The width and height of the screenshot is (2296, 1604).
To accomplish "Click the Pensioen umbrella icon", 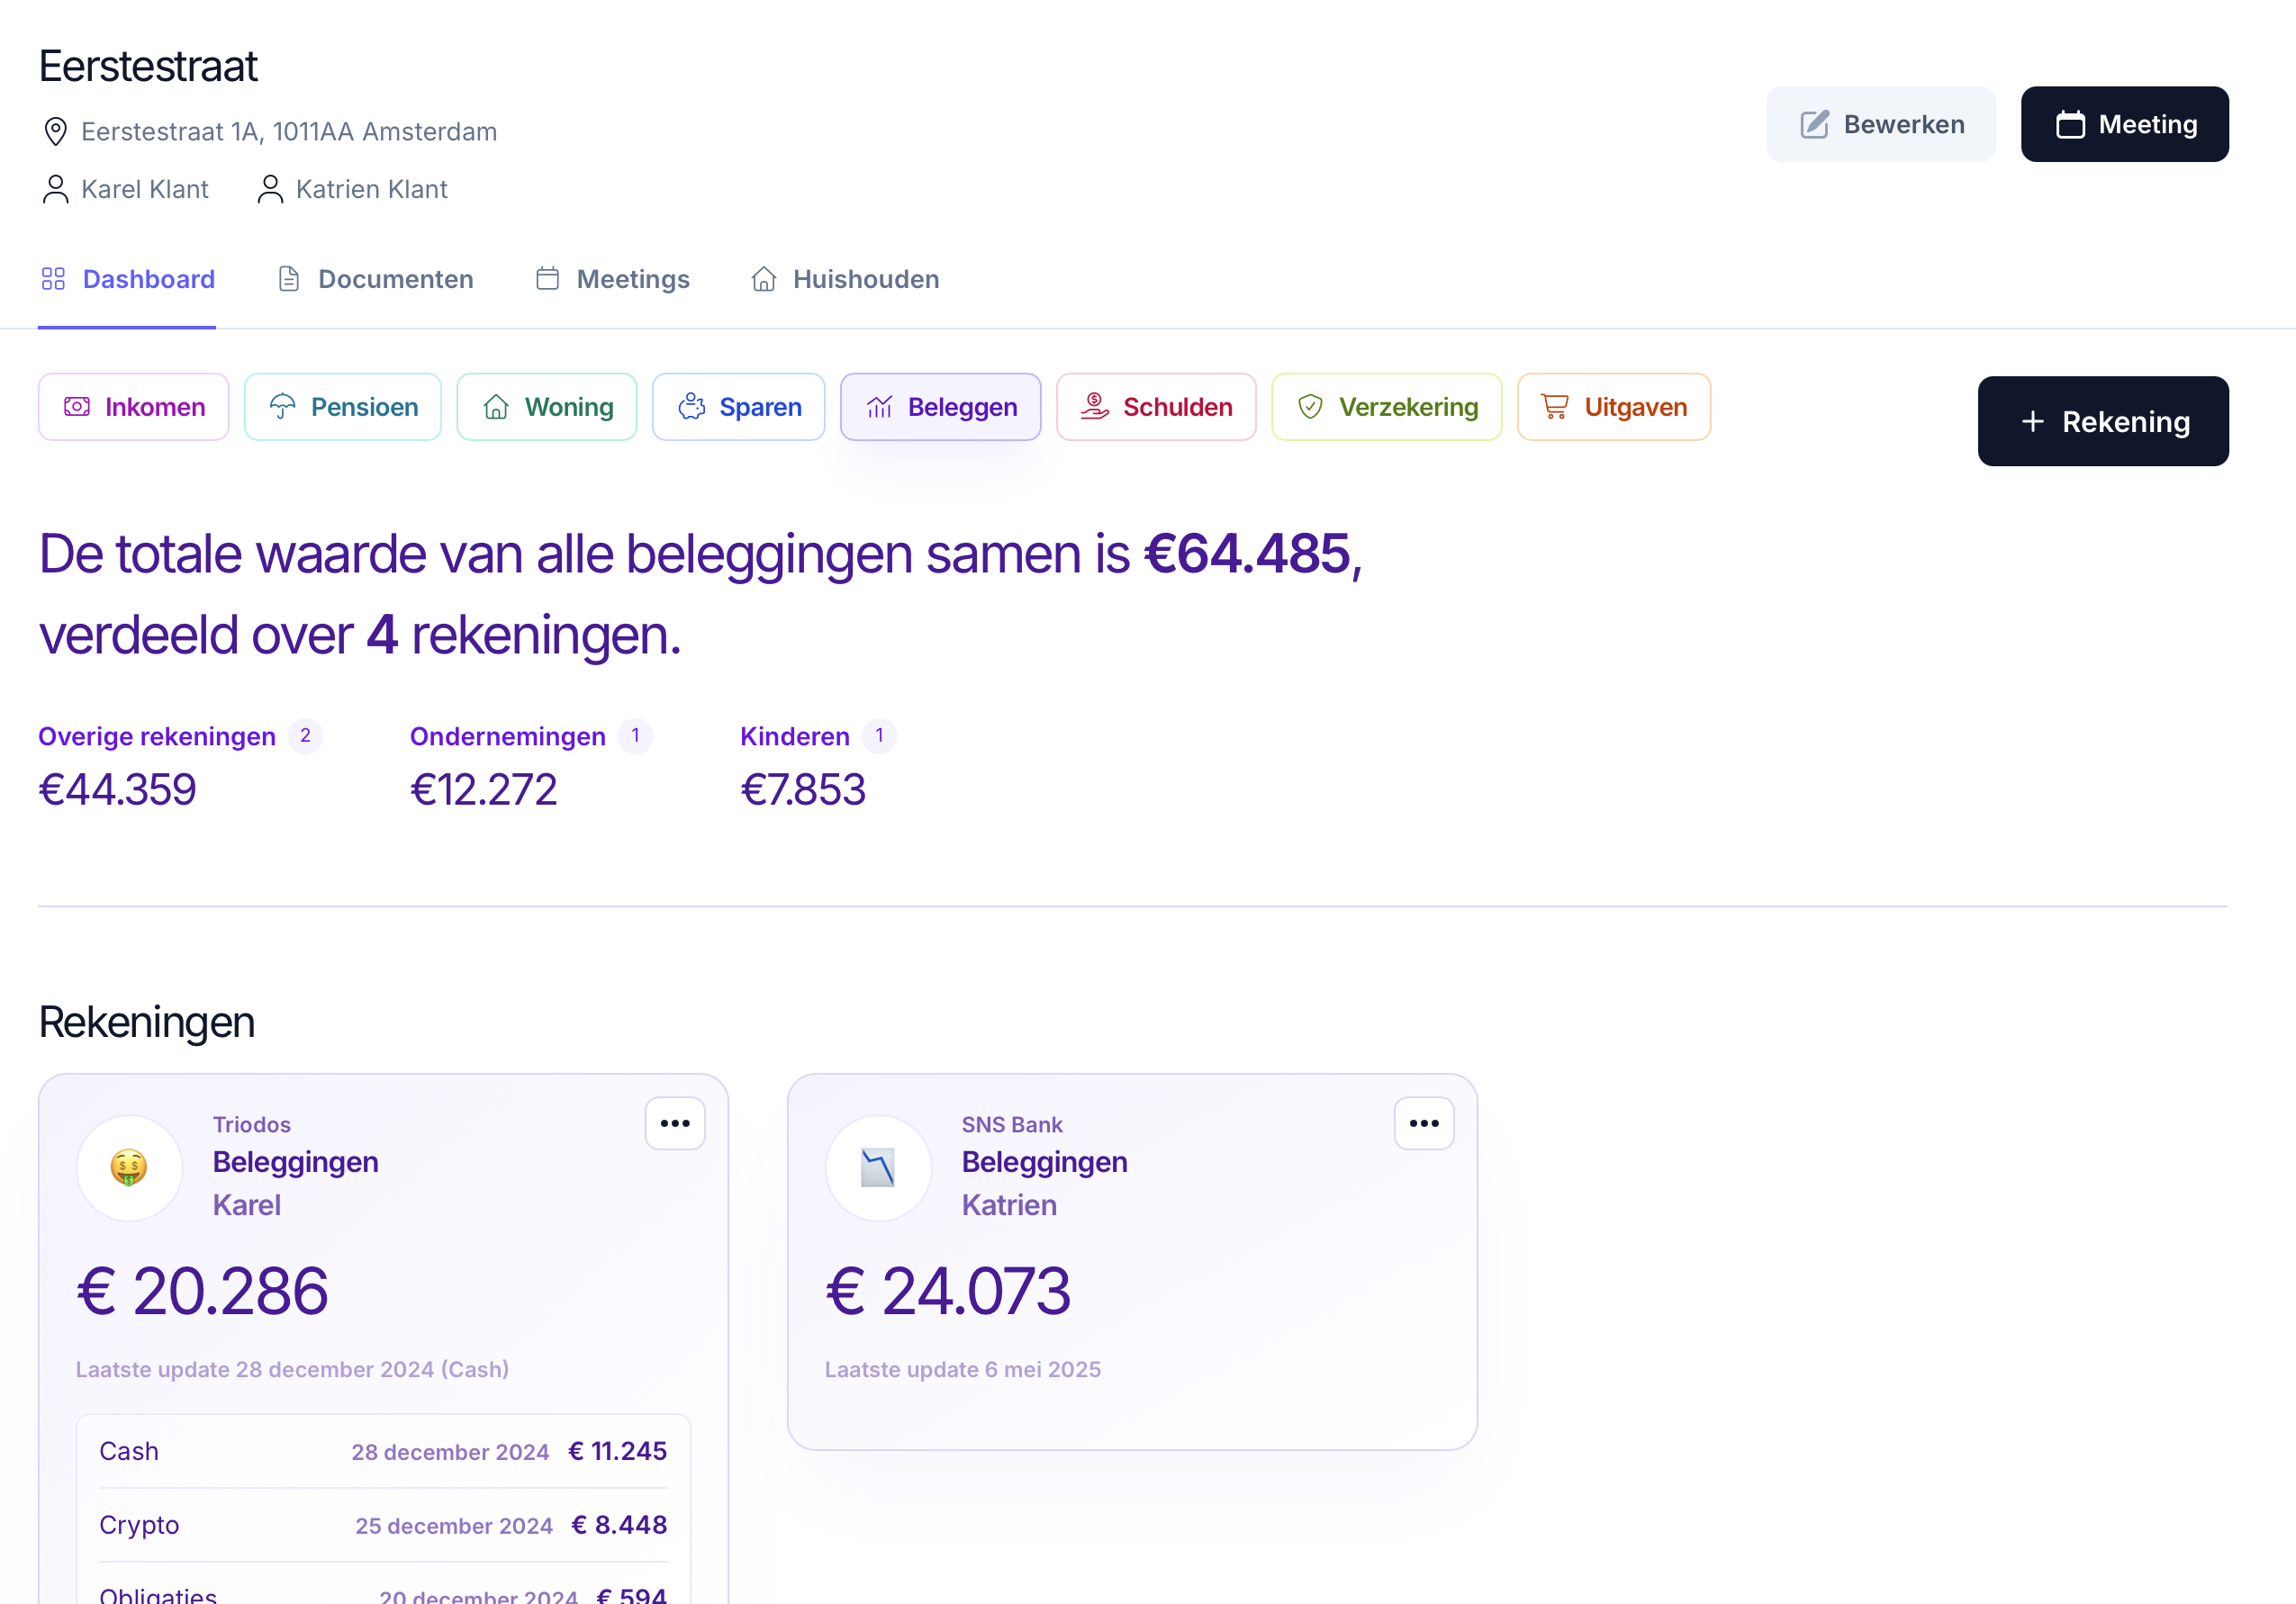I will 283,406.
